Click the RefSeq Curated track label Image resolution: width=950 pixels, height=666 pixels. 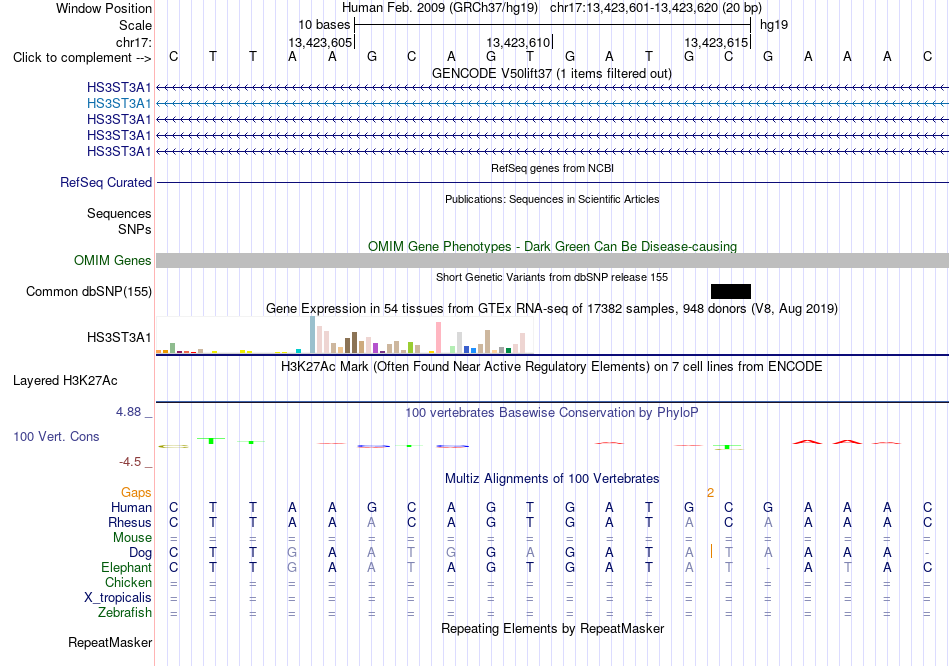[106, 182]
